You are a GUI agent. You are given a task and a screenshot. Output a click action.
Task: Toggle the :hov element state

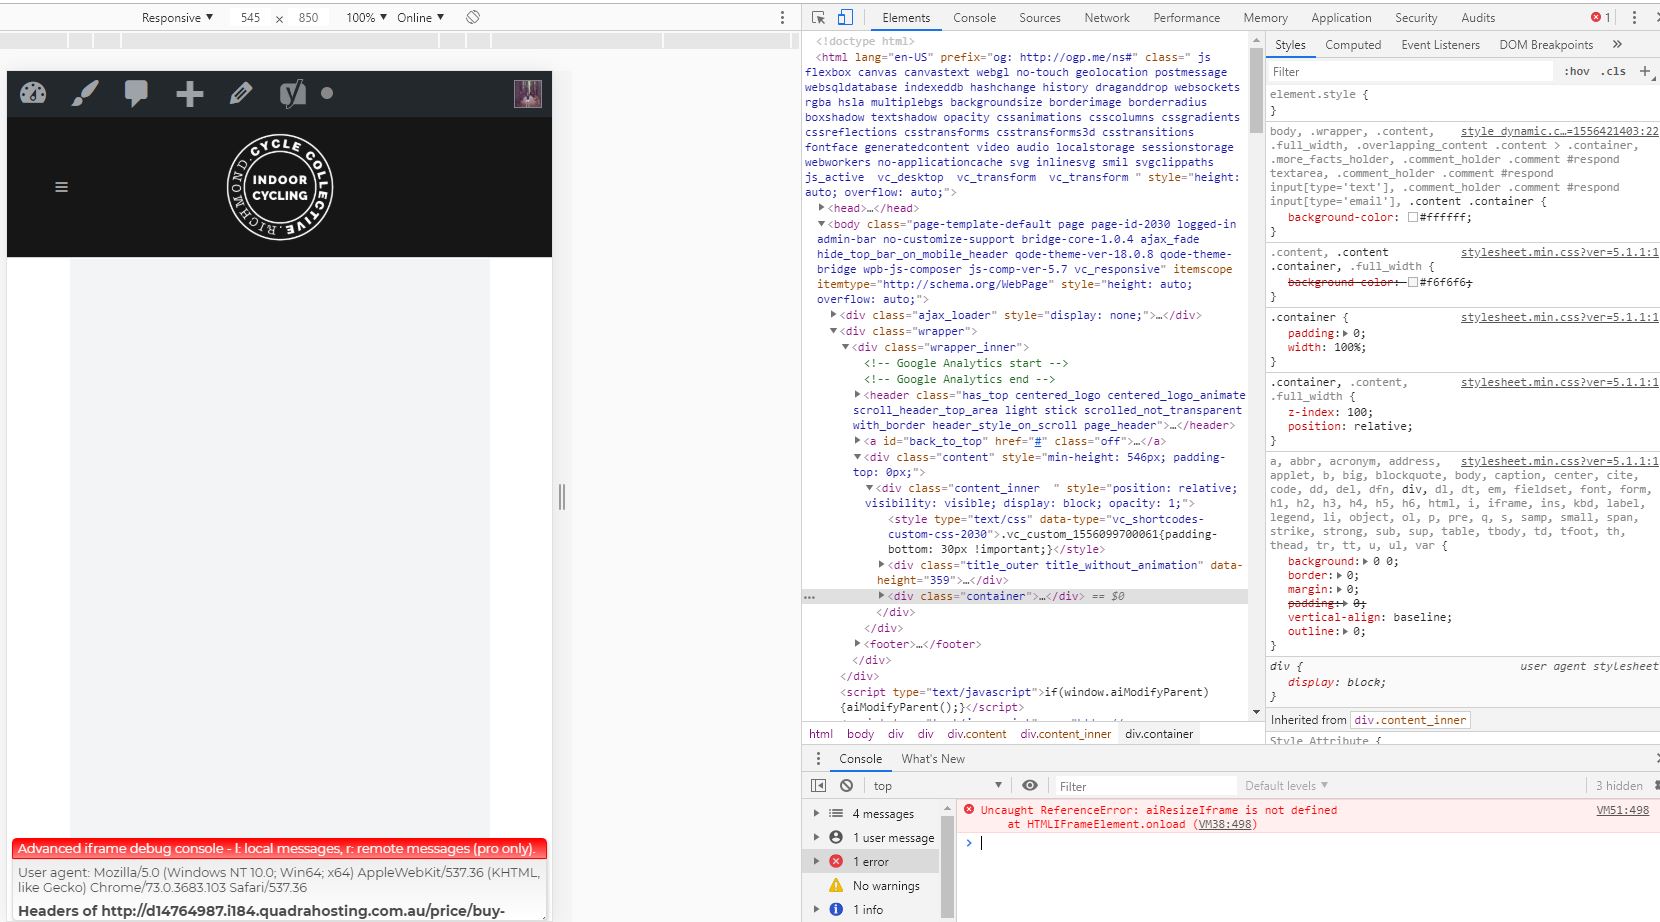(x=1577, y=71)
